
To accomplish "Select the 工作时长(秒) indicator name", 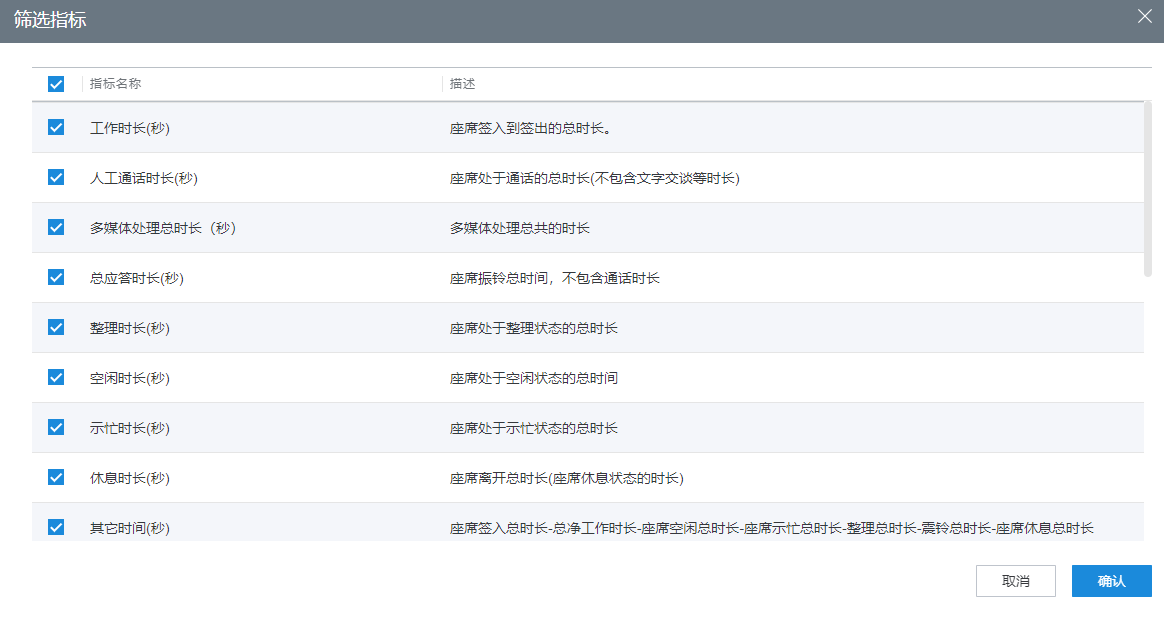I will [130, 128].
